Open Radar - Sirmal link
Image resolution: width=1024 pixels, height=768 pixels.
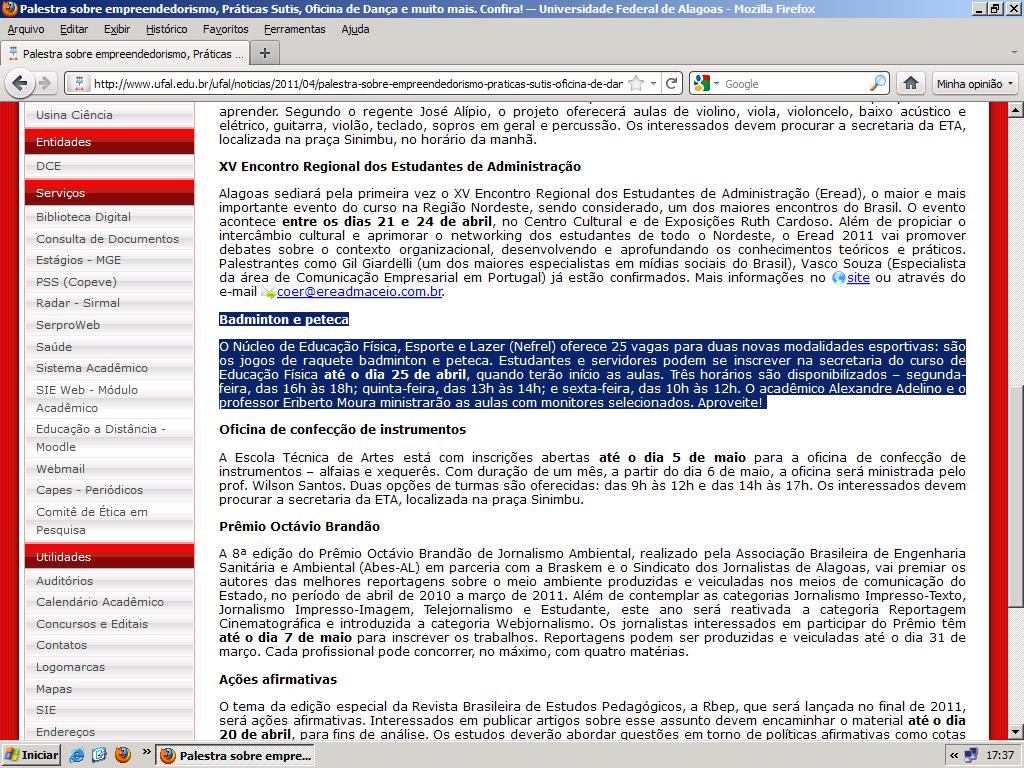(78, 303)
